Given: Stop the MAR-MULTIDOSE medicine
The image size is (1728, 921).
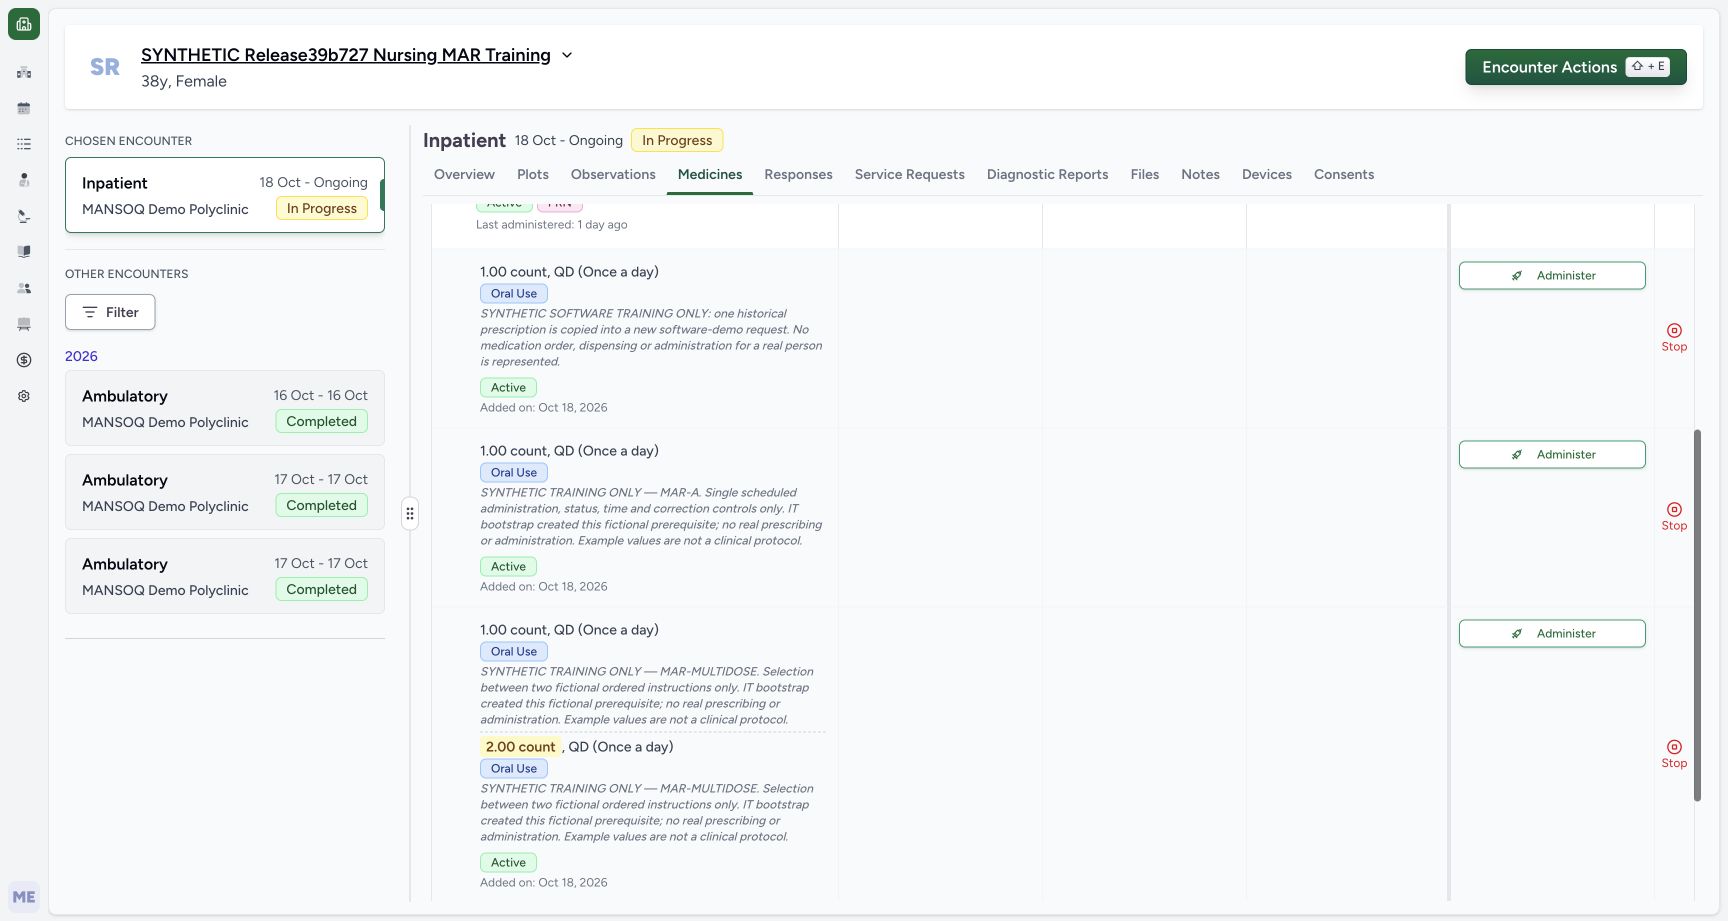Looking at the screenshot, I should tap(1674, 753).
